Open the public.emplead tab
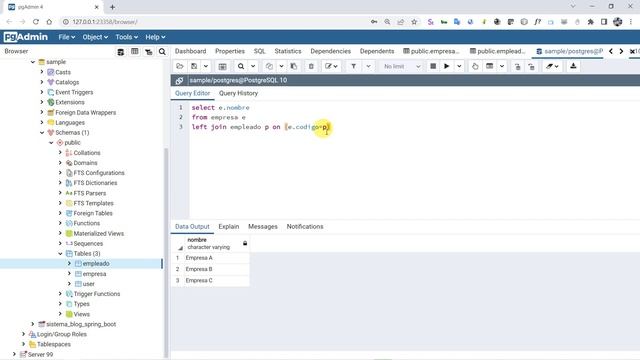The width and height of the screenshot is (640, 360). (498, 51)
